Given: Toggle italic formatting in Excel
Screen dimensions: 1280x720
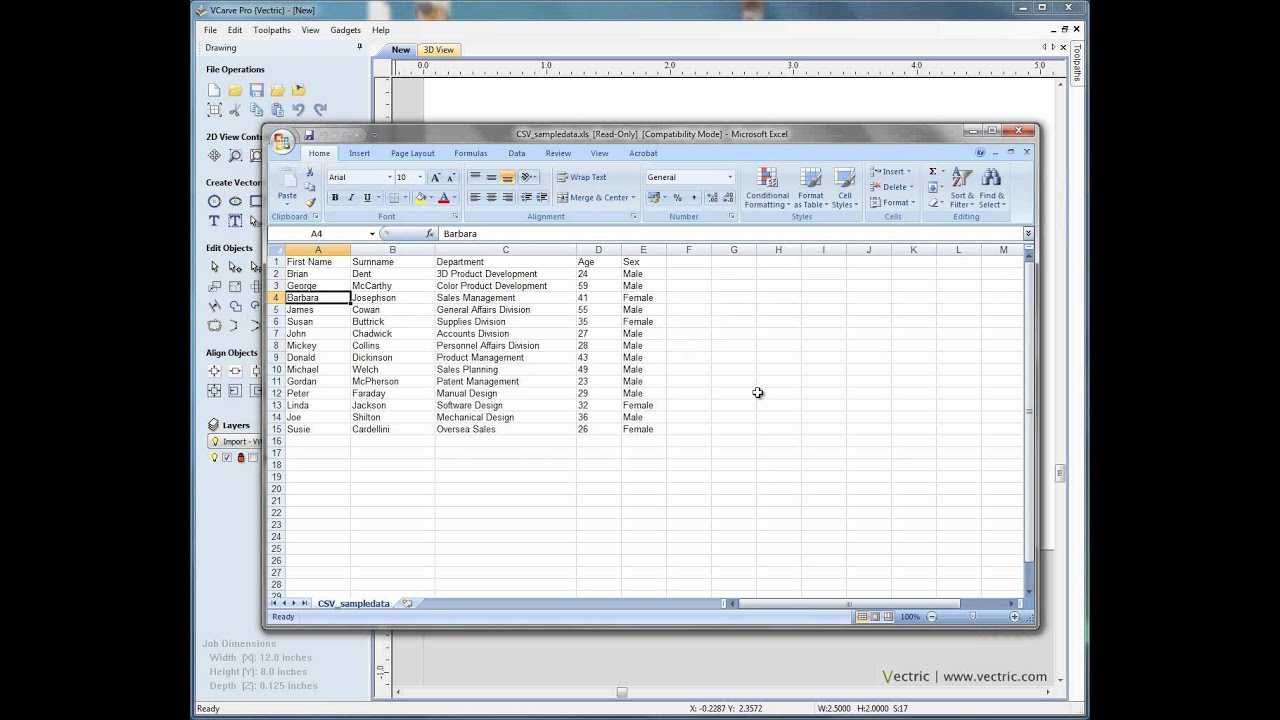Looking at the screenshot, I should 351,198.
